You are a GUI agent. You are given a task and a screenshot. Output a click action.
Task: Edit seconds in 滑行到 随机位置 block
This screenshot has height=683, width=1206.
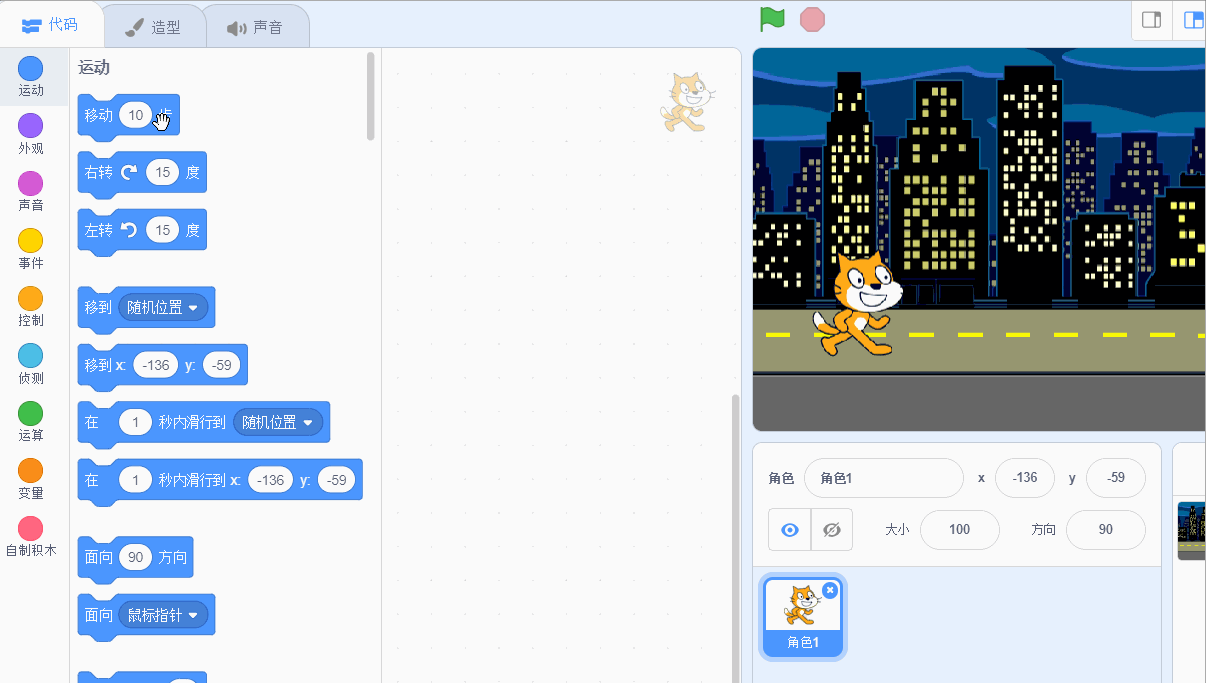135,422
